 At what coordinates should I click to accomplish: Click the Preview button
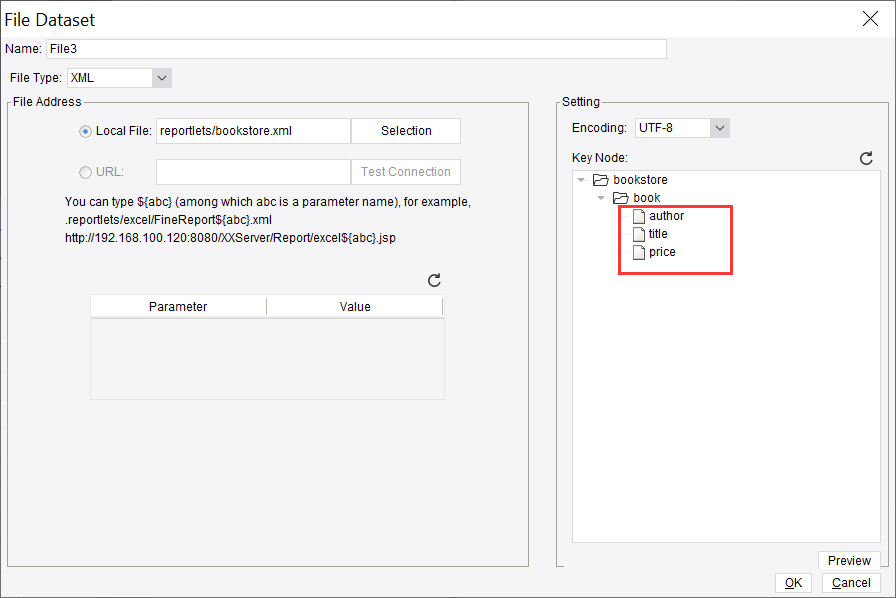(x=849, y=561)
